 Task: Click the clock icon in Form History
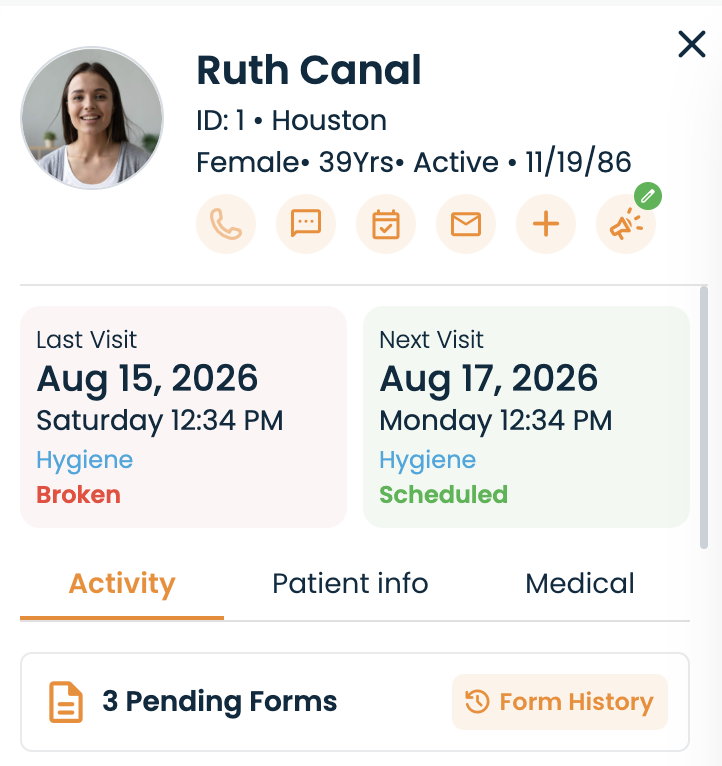pyautogui.click(x=477, y=702)
